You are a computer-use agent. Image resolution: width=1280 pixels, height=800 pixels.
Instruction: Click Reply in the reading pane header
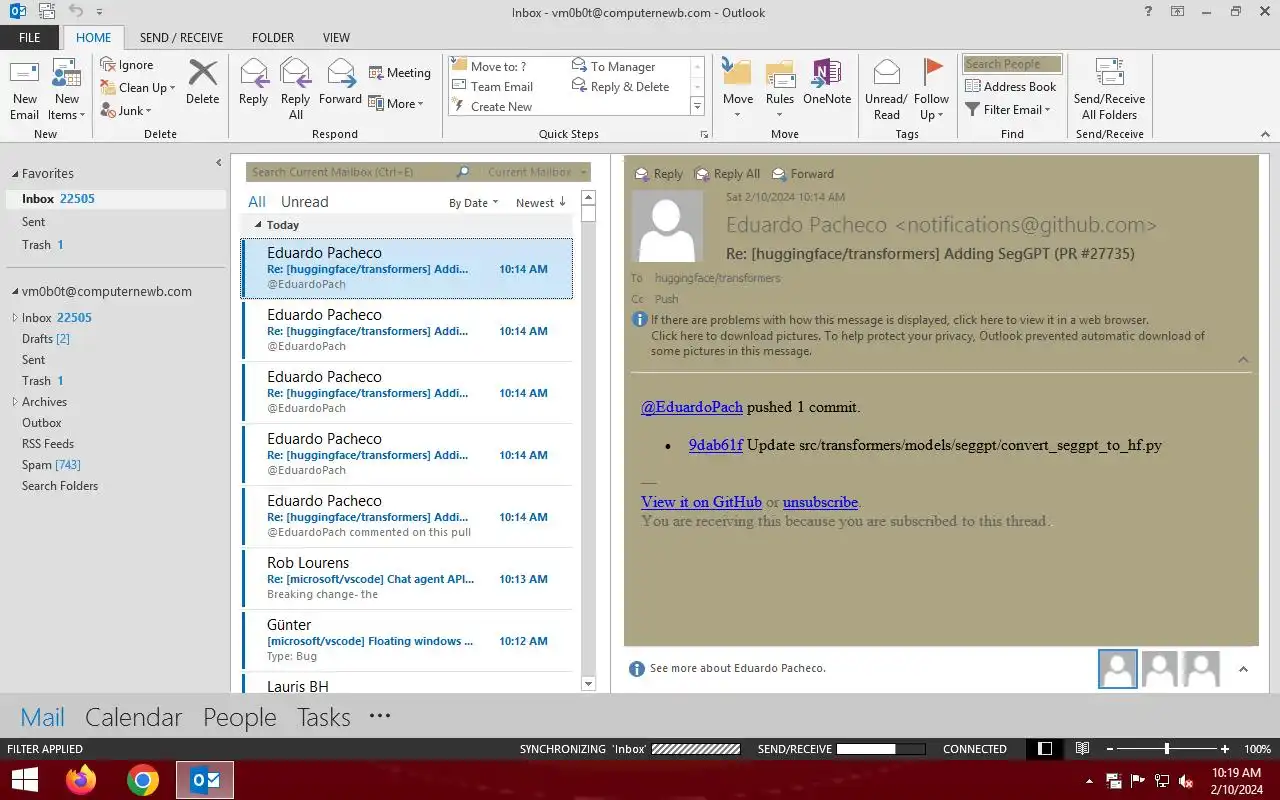click(x=659, y=174)
